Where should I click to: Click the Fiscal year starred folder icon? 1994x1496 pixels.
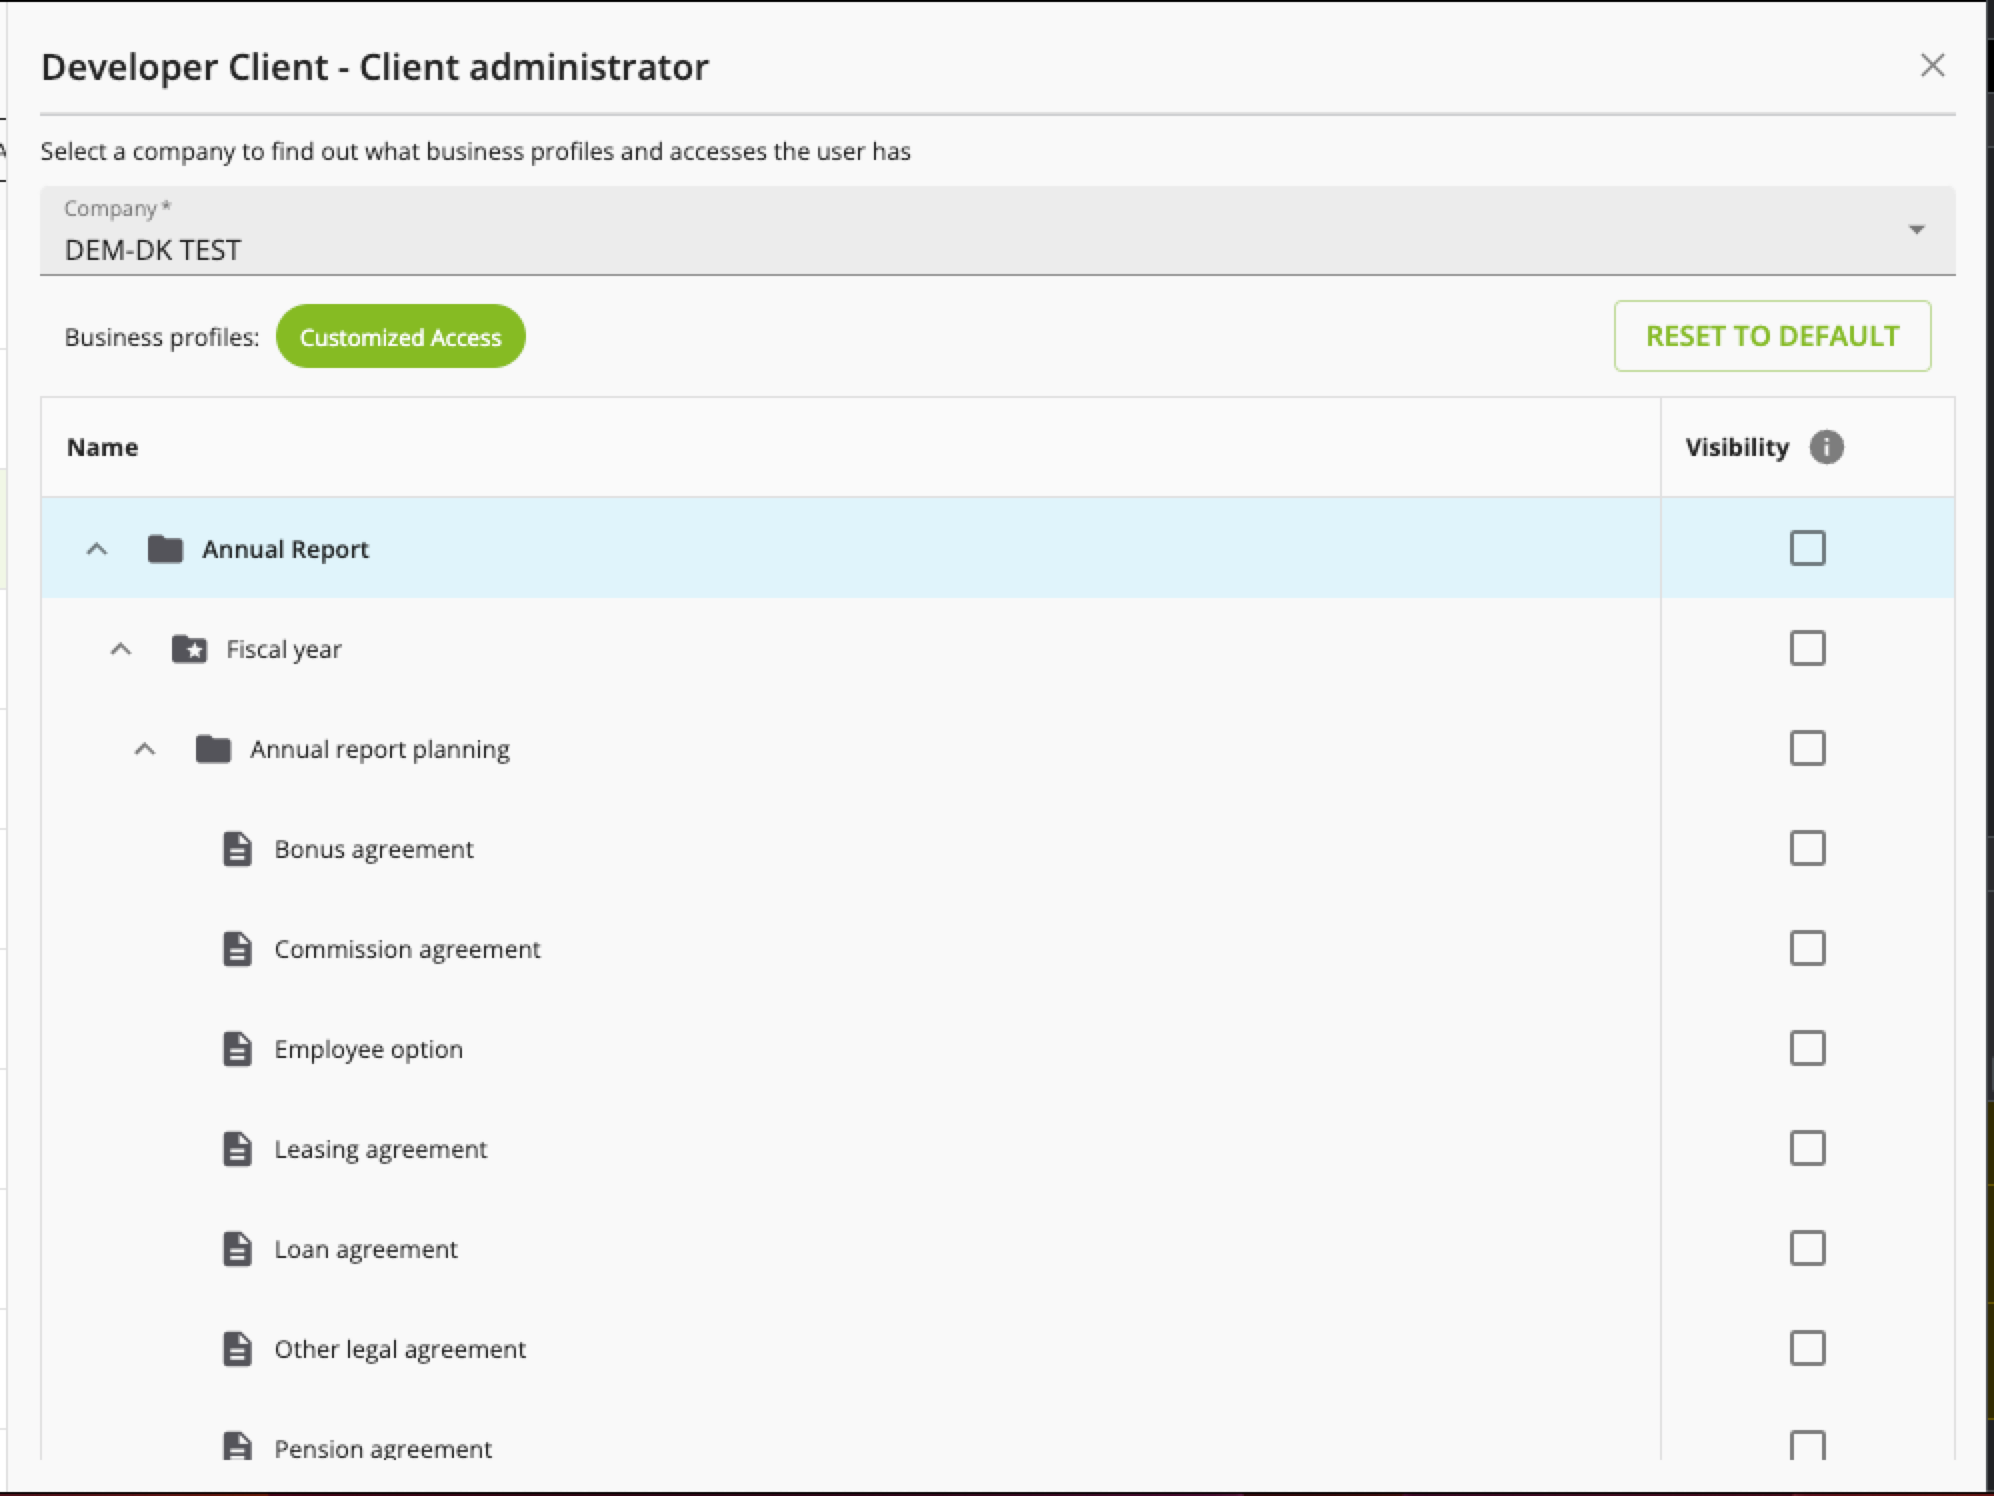[x=189, y=649]
